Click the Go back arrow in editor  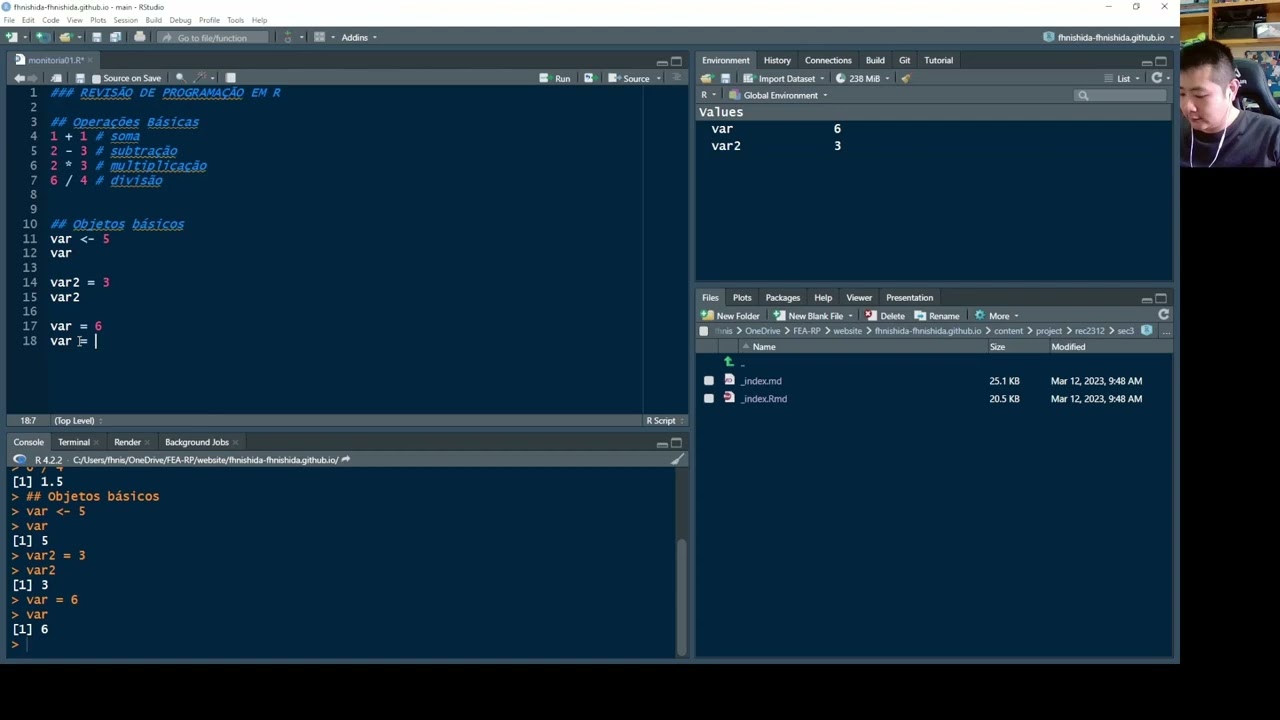tap(19, 78)
